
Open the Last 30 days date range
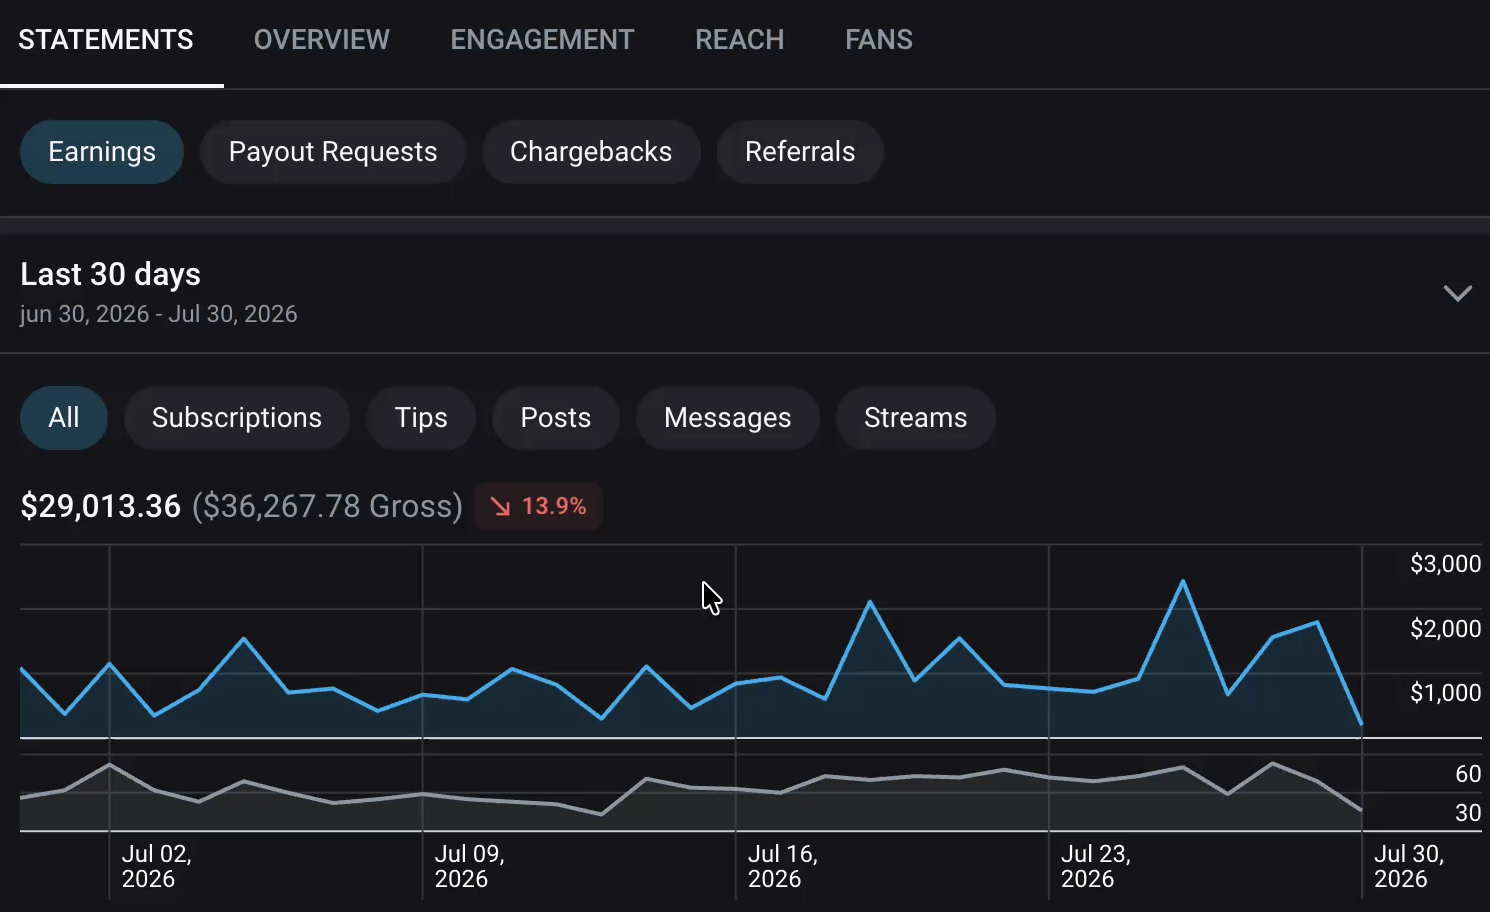(x=745, y=293)
